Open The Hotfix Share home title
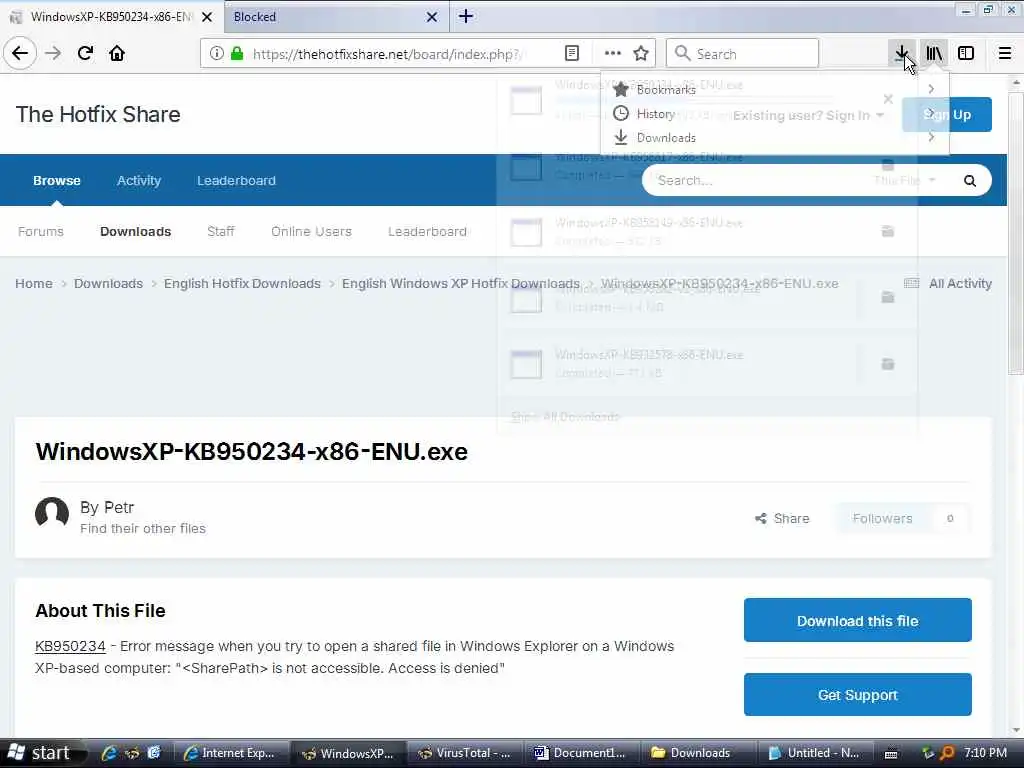The width and height of the screenshot is (1024, 768). tap(98, 114)
